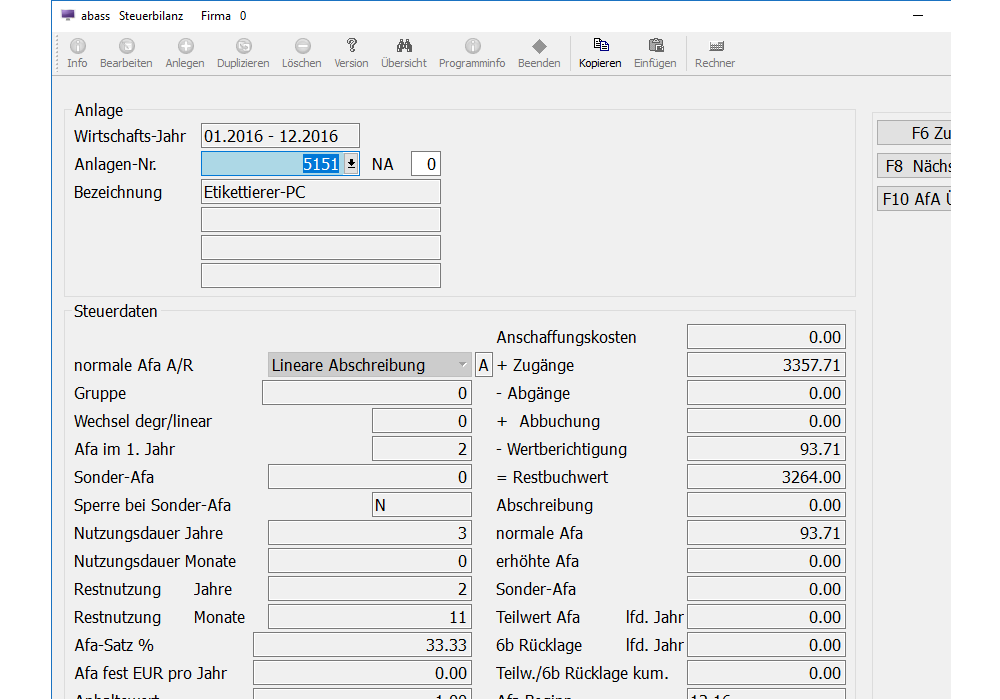Click the Duplizieren toolbar icon

point(243,47)
